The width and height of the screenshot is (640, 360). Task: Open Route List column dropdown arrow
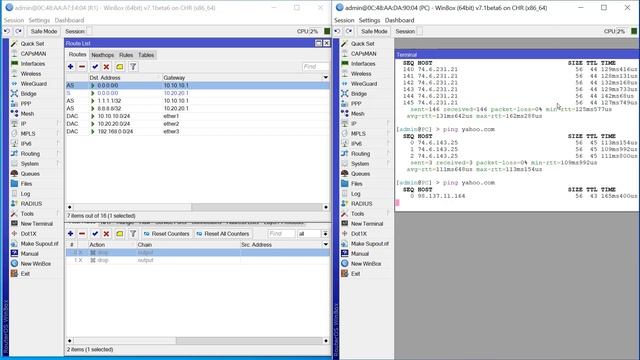[x=325, y=78]
